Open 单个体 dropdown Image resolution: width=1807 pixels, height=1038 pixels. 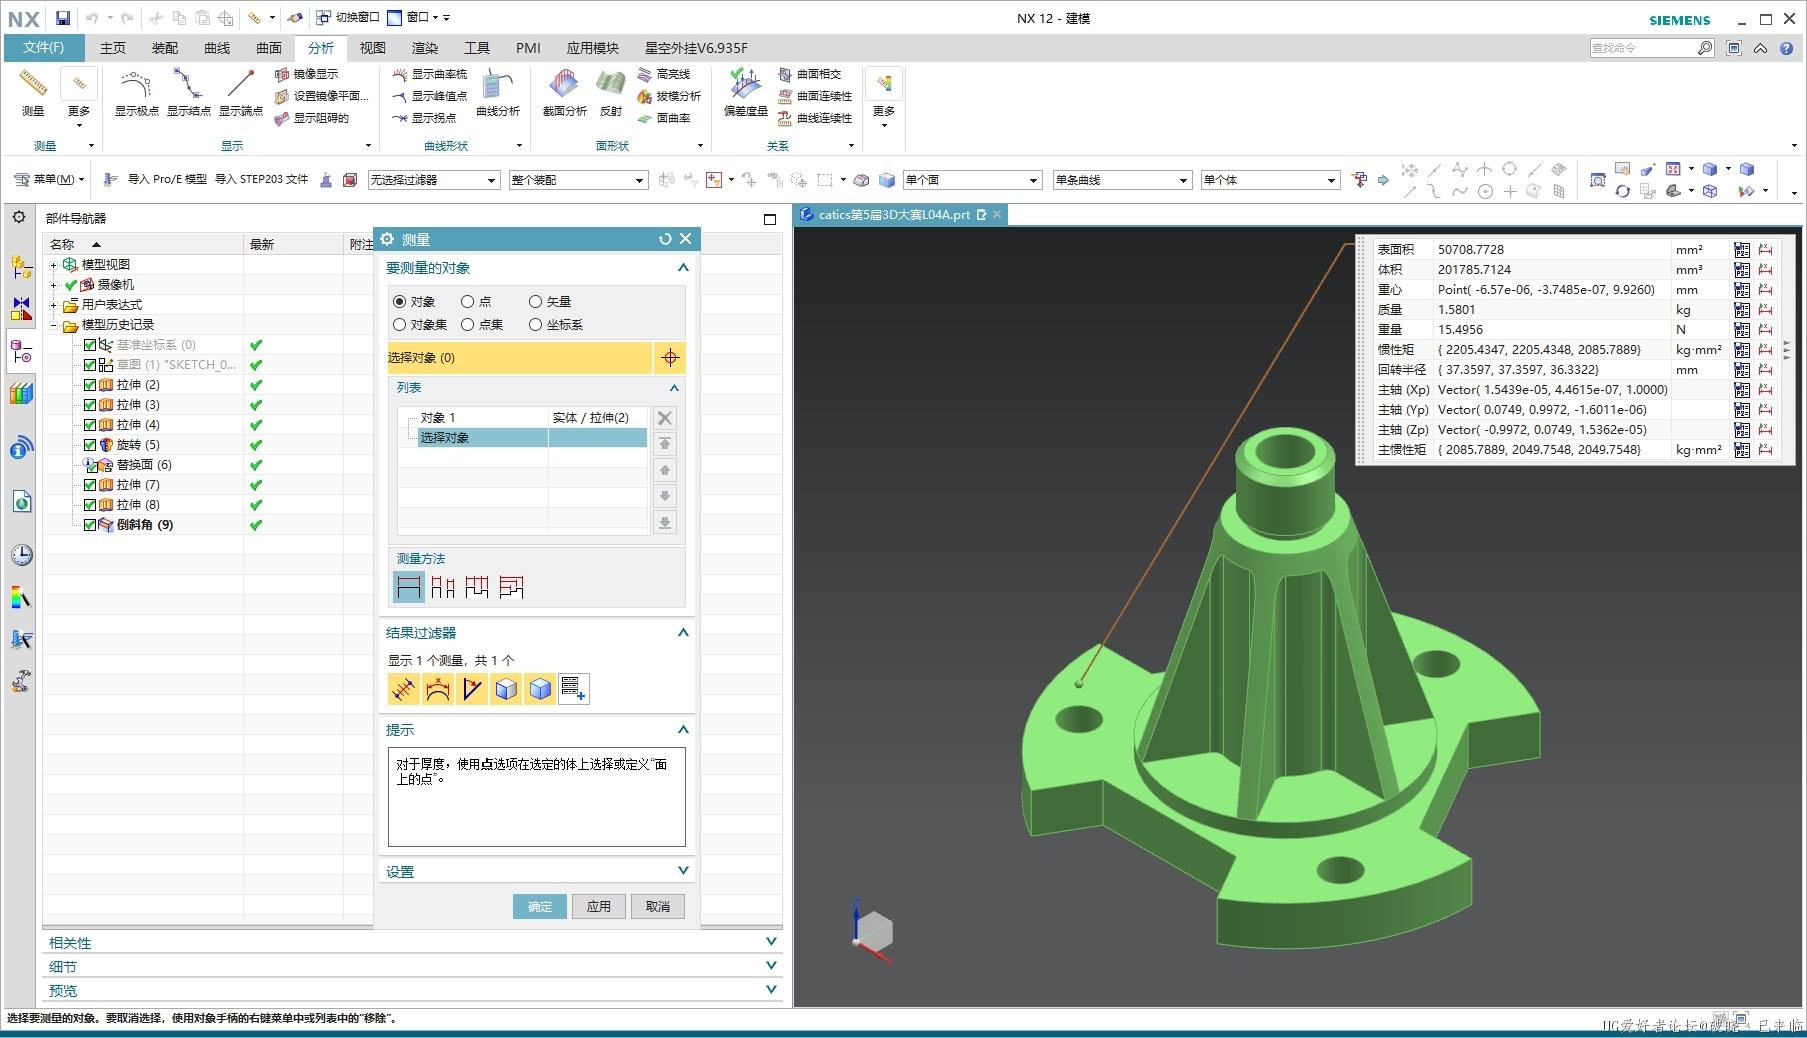click(1270, 180)
